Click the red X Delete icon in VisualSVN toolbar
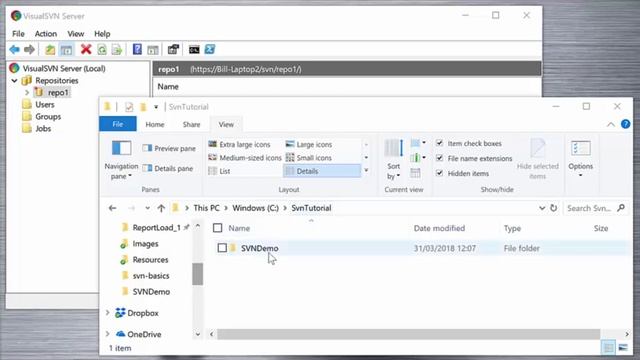 (x=86, y=49)
